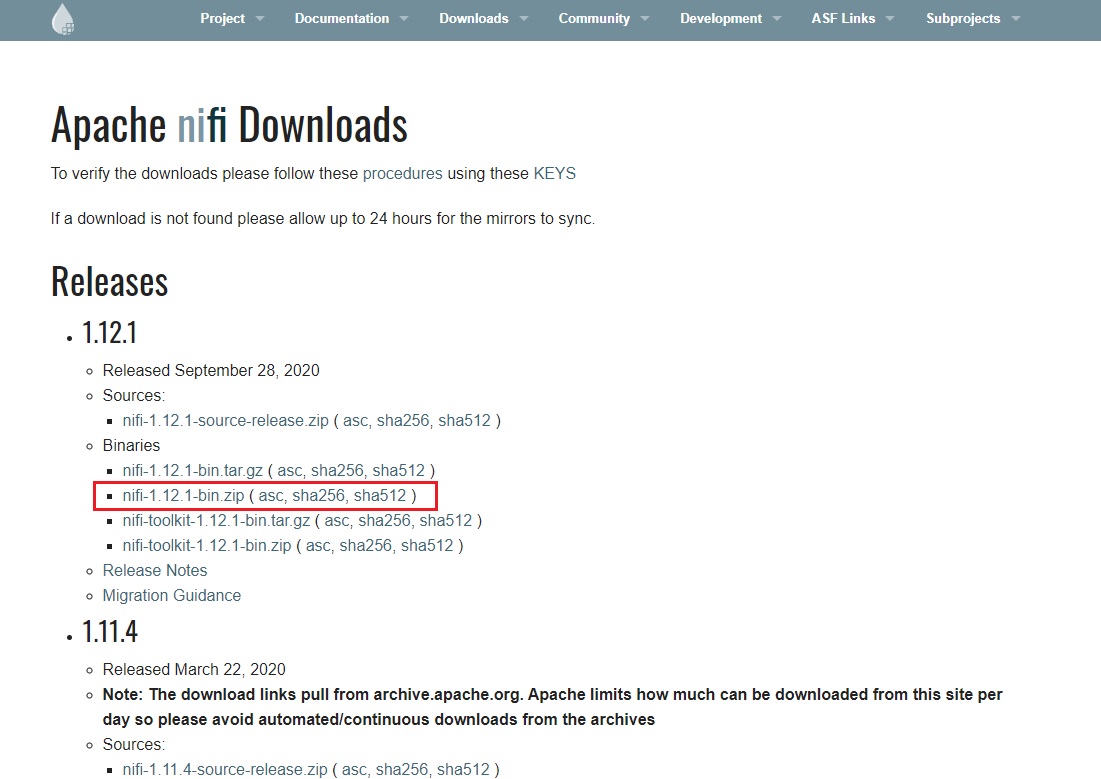Open asc for nifi-1.12.1-bin.tar.gz

[x=289, y=471]
